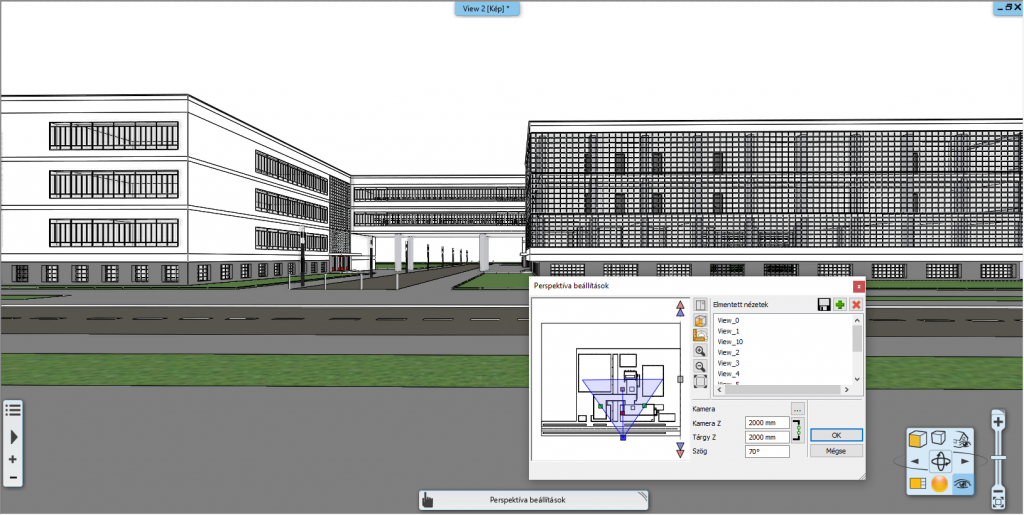Screen dimensions: 1024x515
Task: Confirm perspective settings with OK
Action: point(836,435)
